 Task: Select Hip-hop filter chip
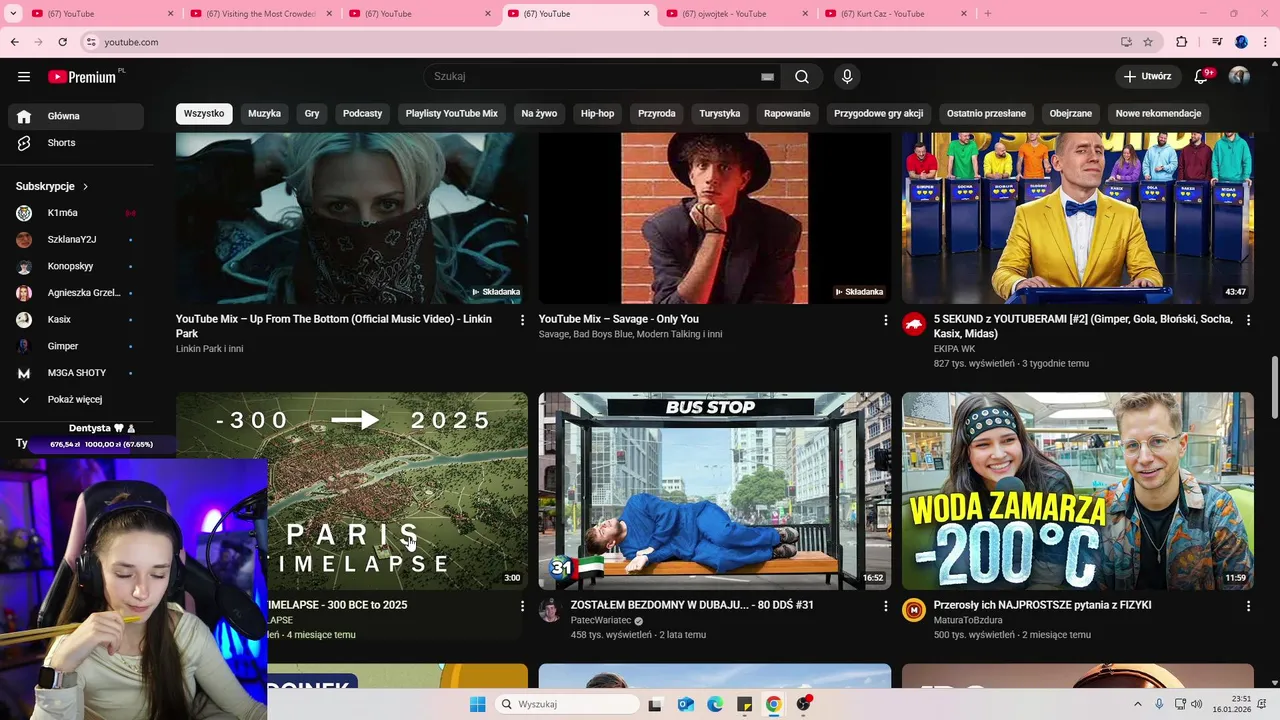(x=597, y=114)
